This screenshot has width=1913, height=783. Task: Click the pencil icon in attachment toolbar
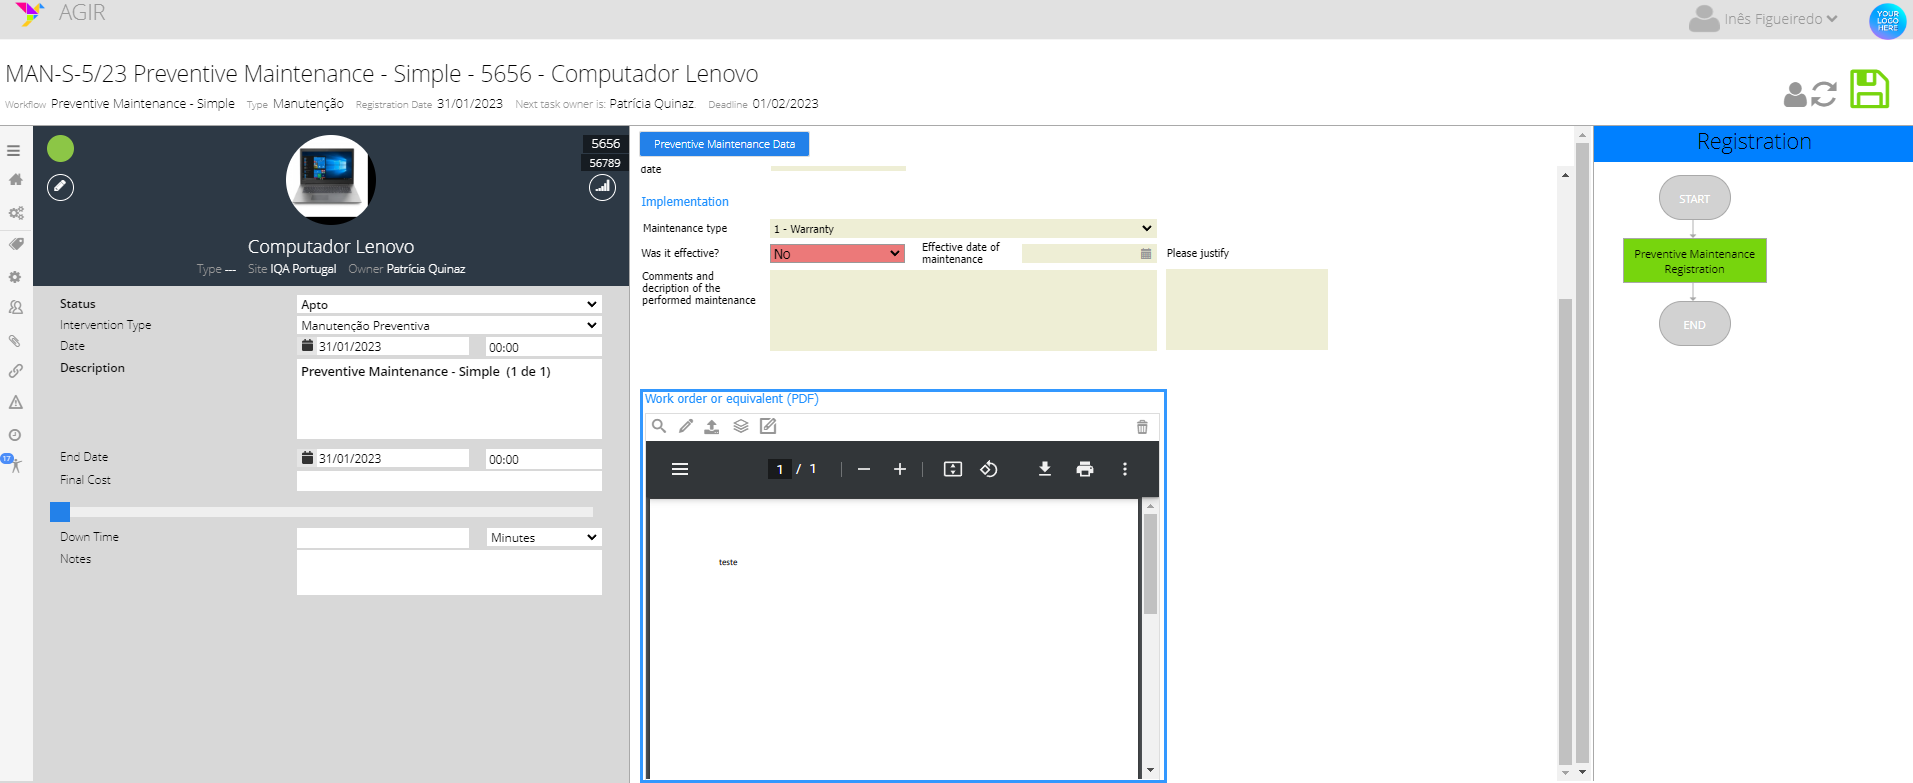coord(686,426)
